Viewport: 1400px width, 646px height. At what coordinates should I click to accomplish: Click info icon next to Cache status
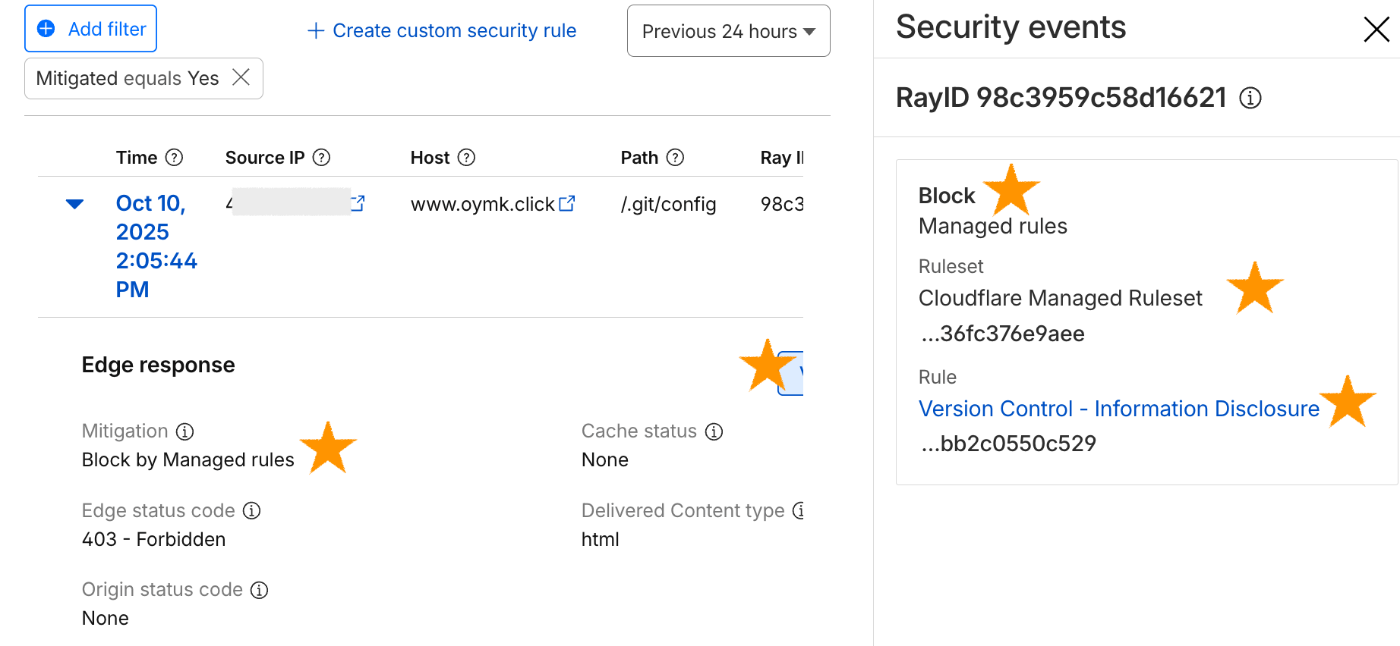coord(713,432)
